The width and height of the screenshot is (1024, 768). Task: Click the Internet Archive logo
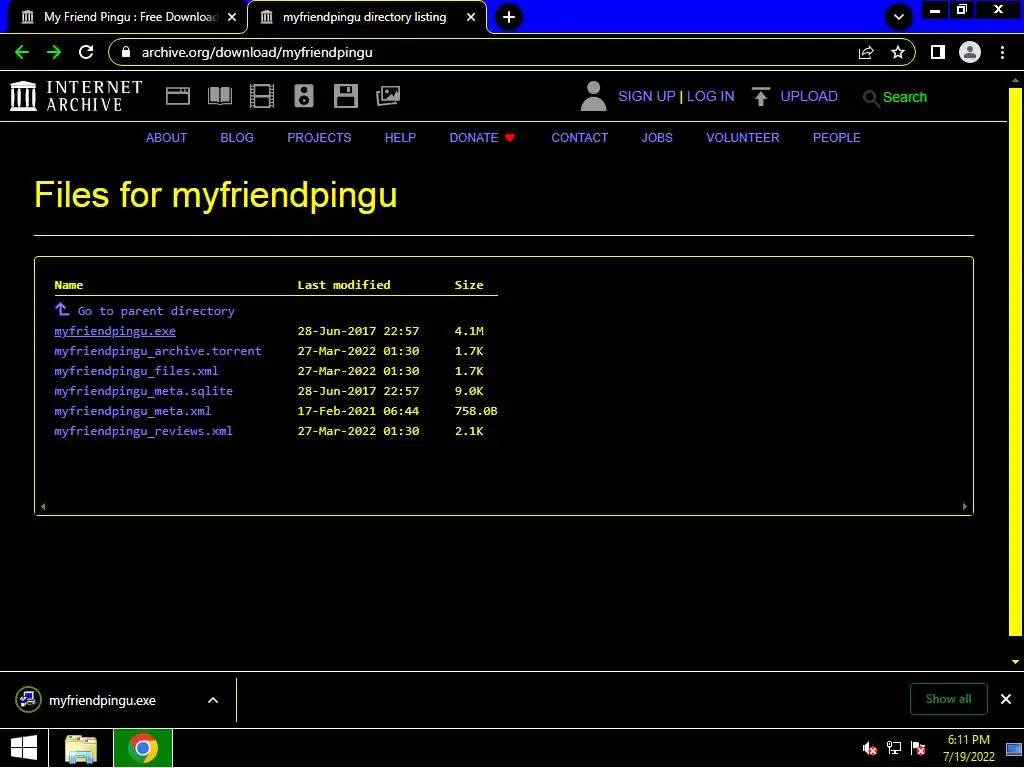pos(76,96)
